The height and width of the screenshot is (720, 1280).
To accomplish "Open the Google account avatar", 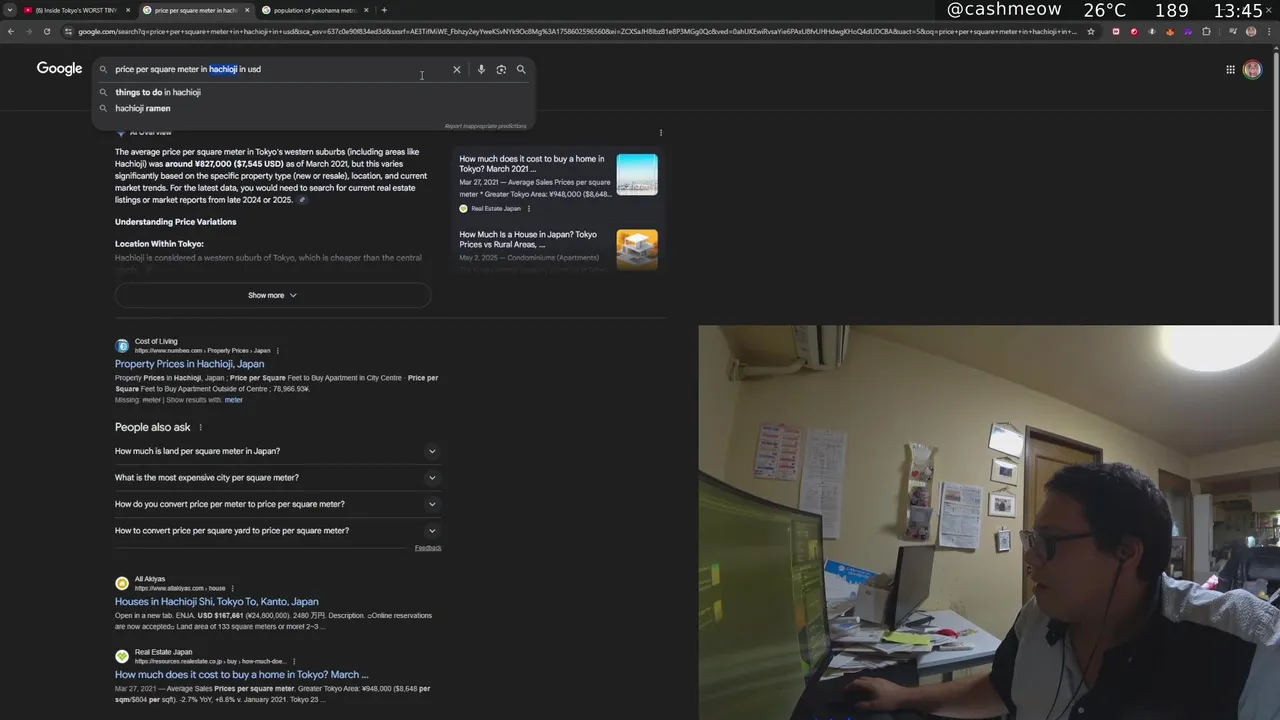I will coord(1252,69).
